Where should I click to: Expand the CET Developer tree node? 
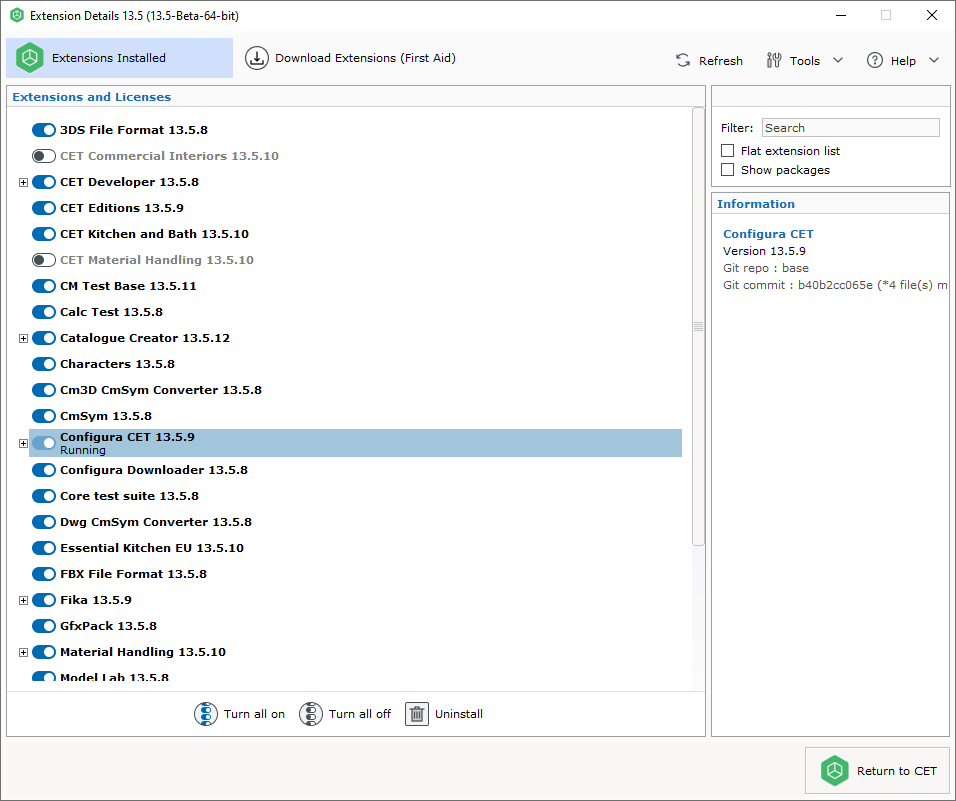pyautogui.click(x=23, y=182)
